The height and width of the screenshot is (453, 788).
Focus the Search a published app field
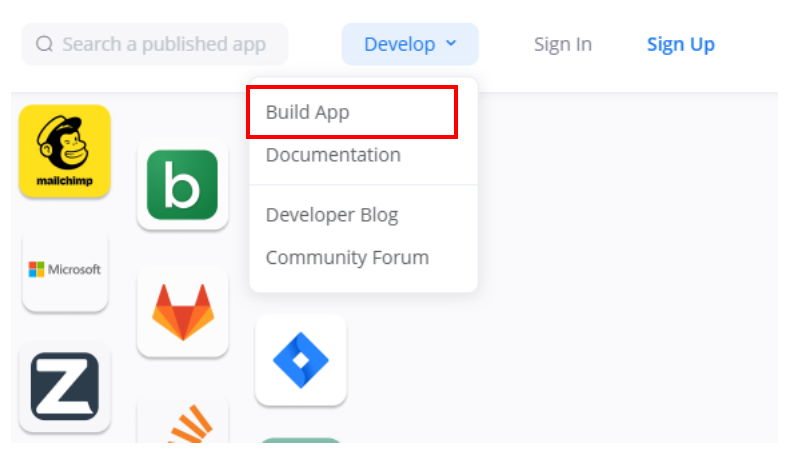pyautogui.click(x=155, y=44)
